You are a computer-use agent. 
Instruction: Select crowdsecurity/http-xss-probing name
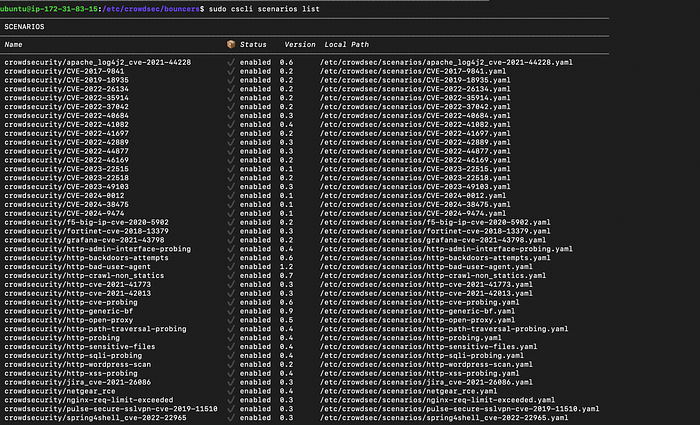71,374
